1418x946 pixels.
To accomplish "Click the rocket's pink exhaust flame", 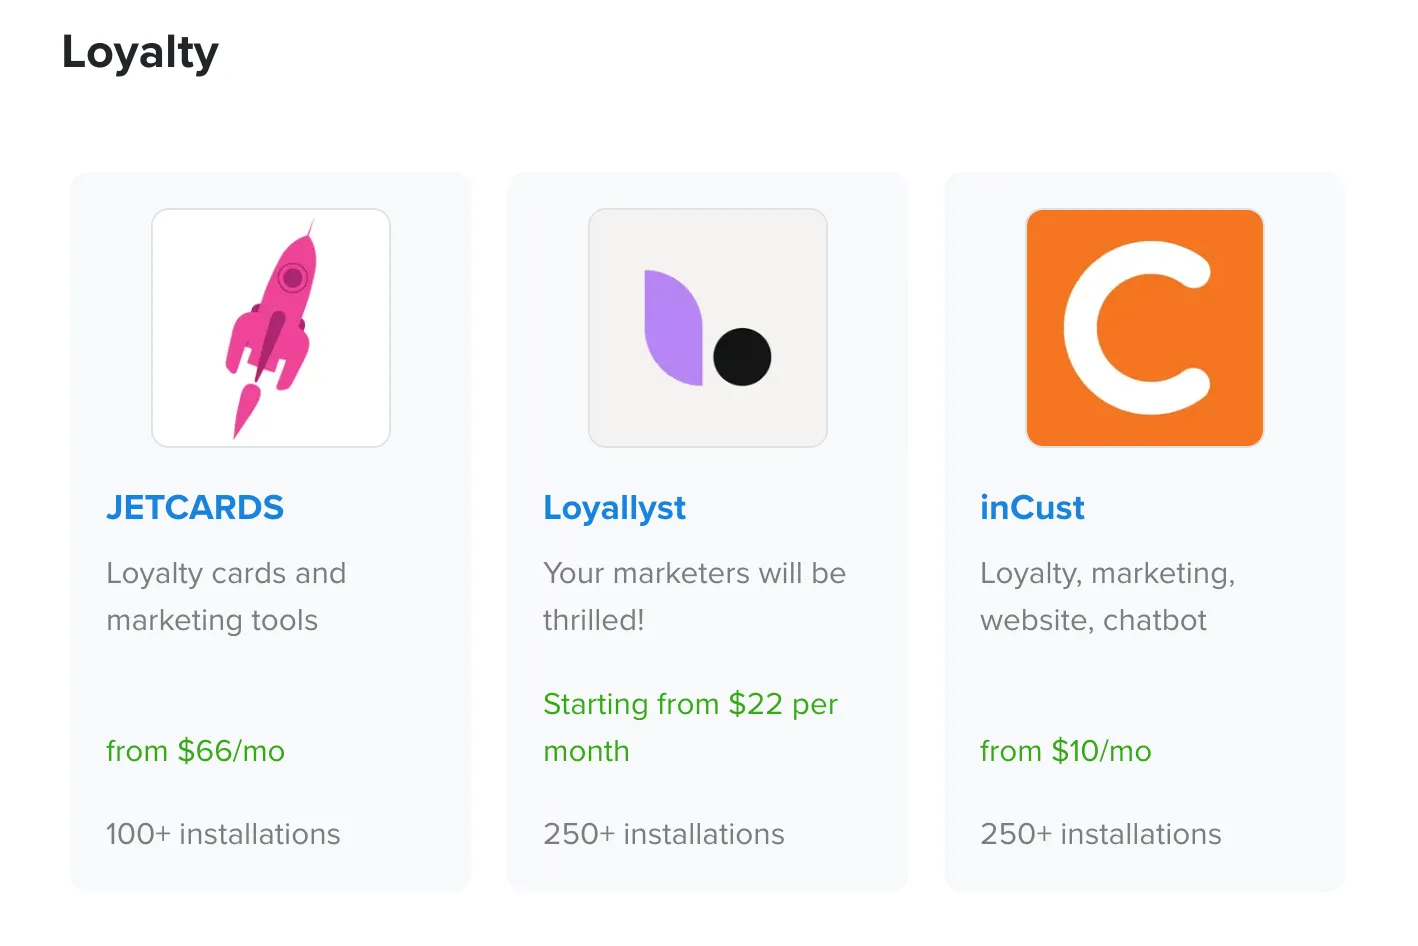I will coord(245,410).
